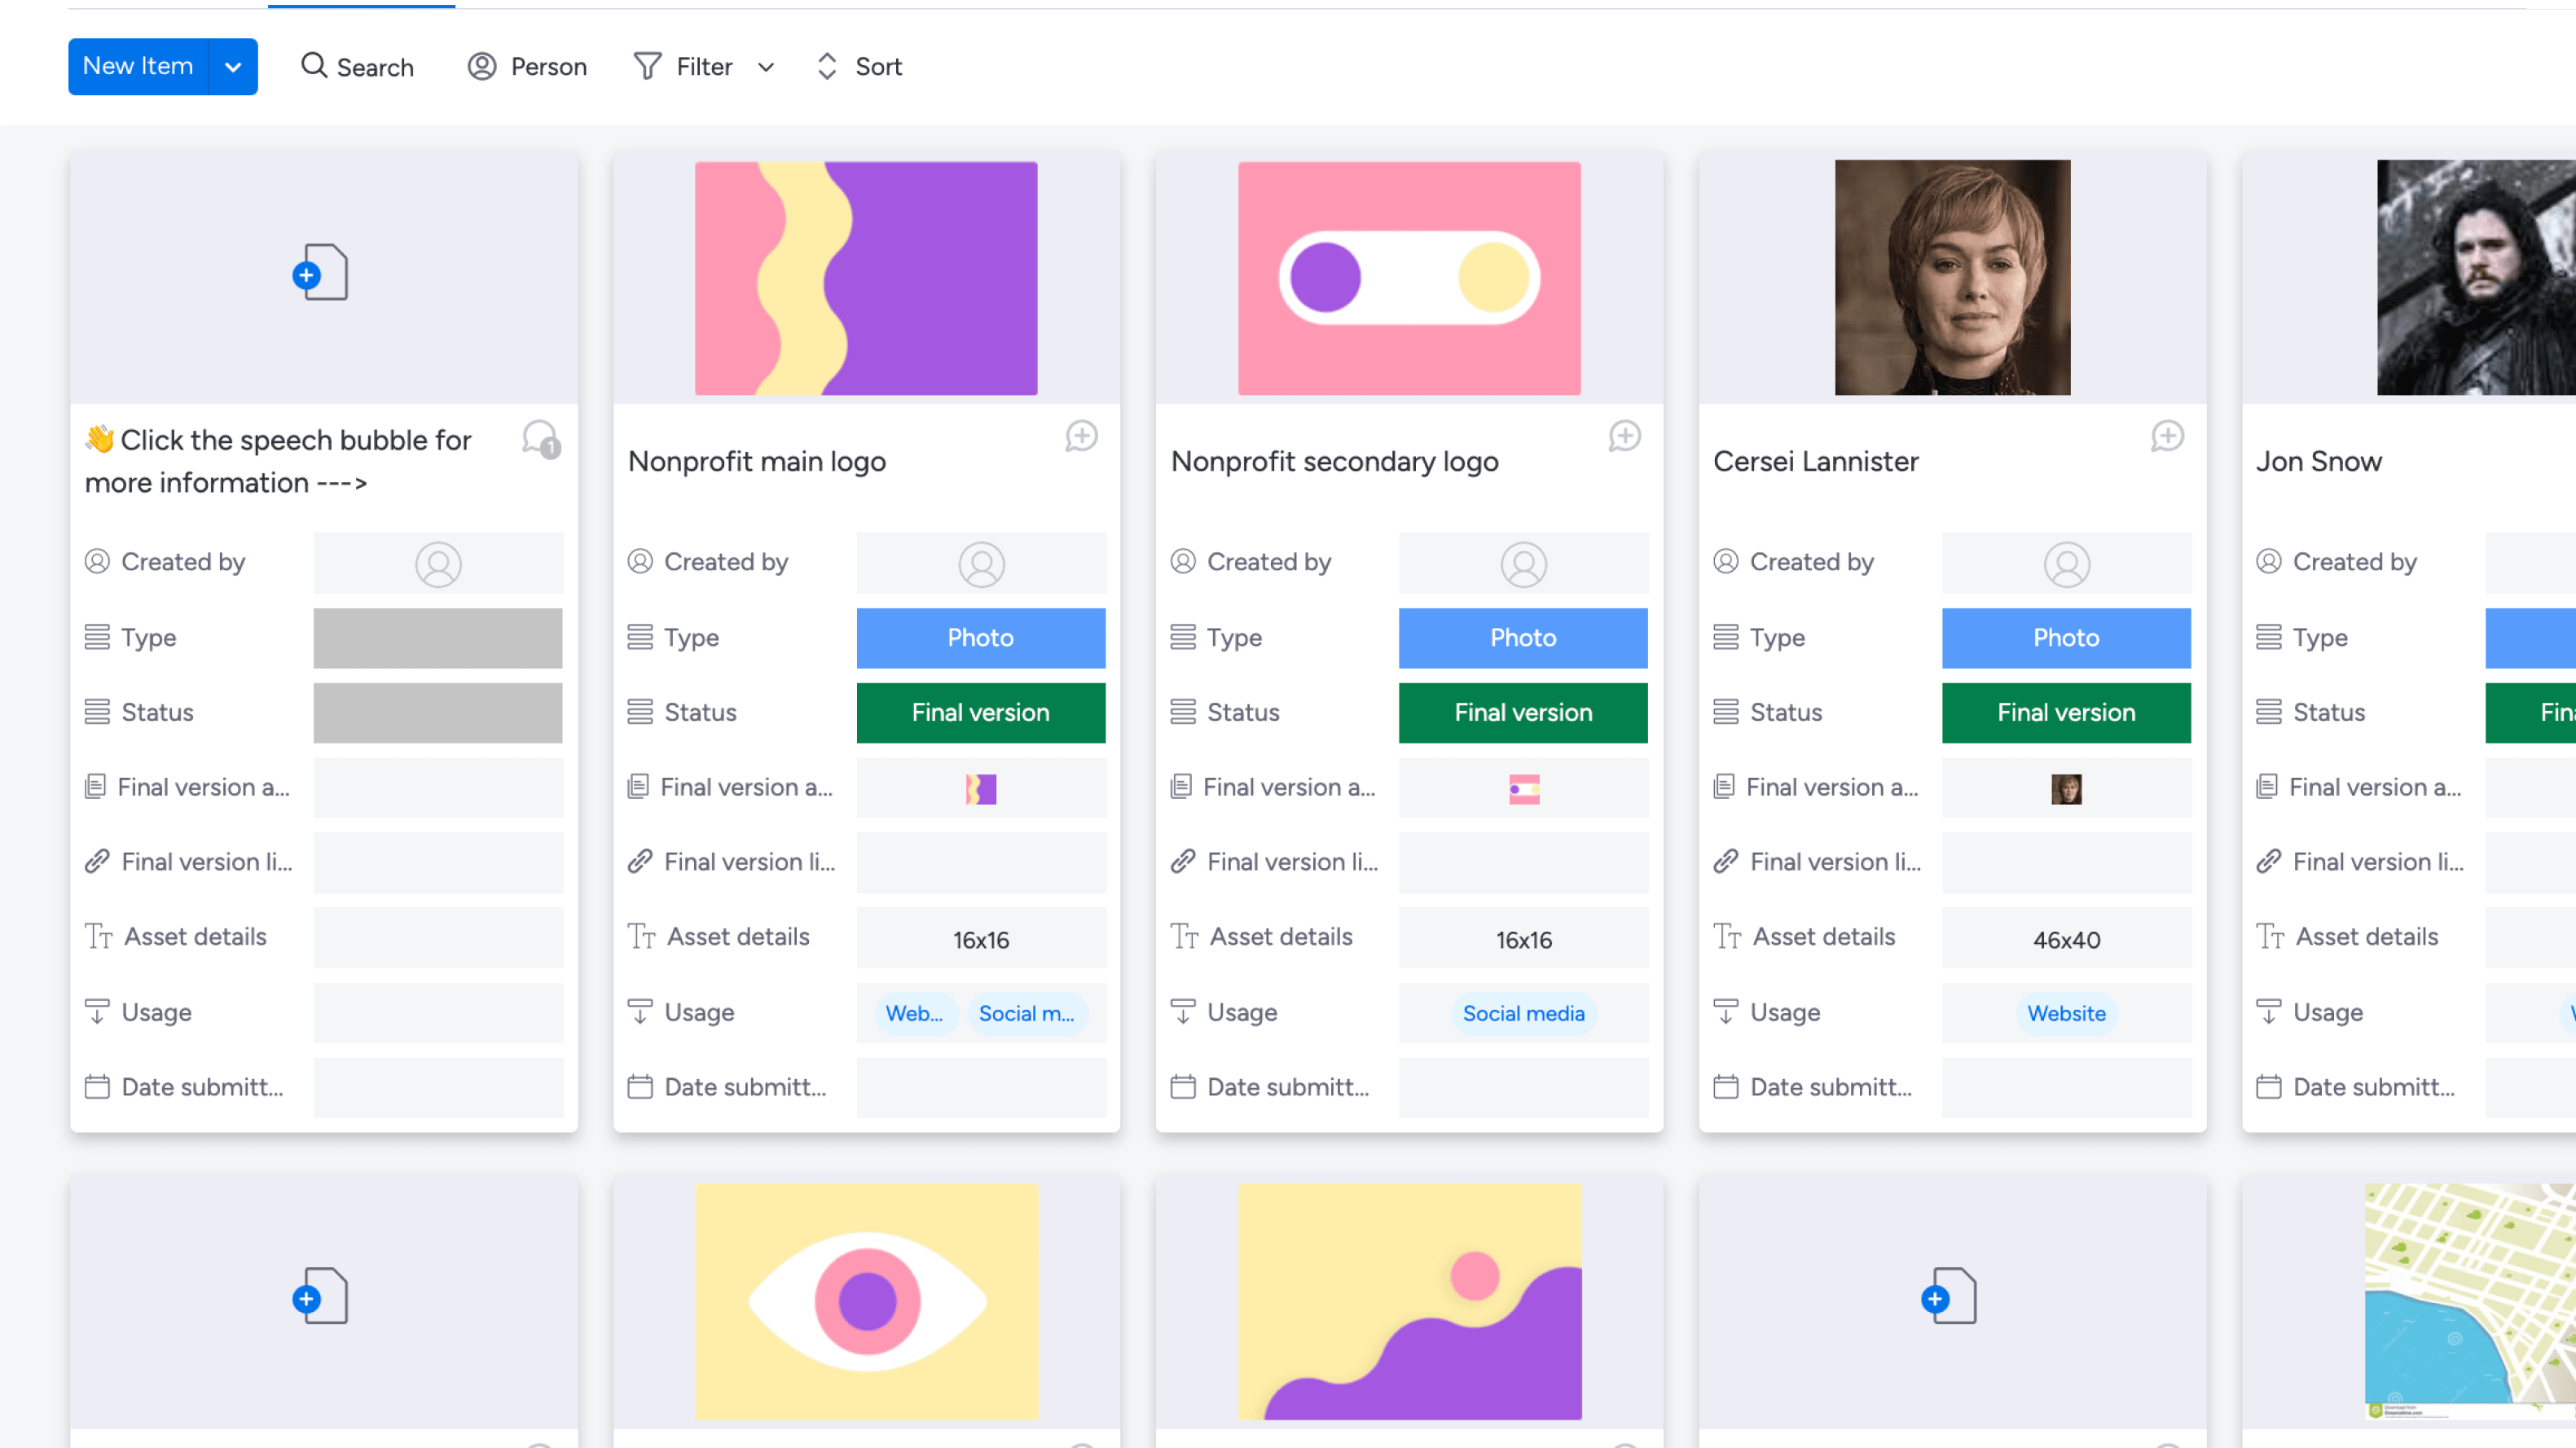Click the Person filter icon in the toolbar

(483, 66)
